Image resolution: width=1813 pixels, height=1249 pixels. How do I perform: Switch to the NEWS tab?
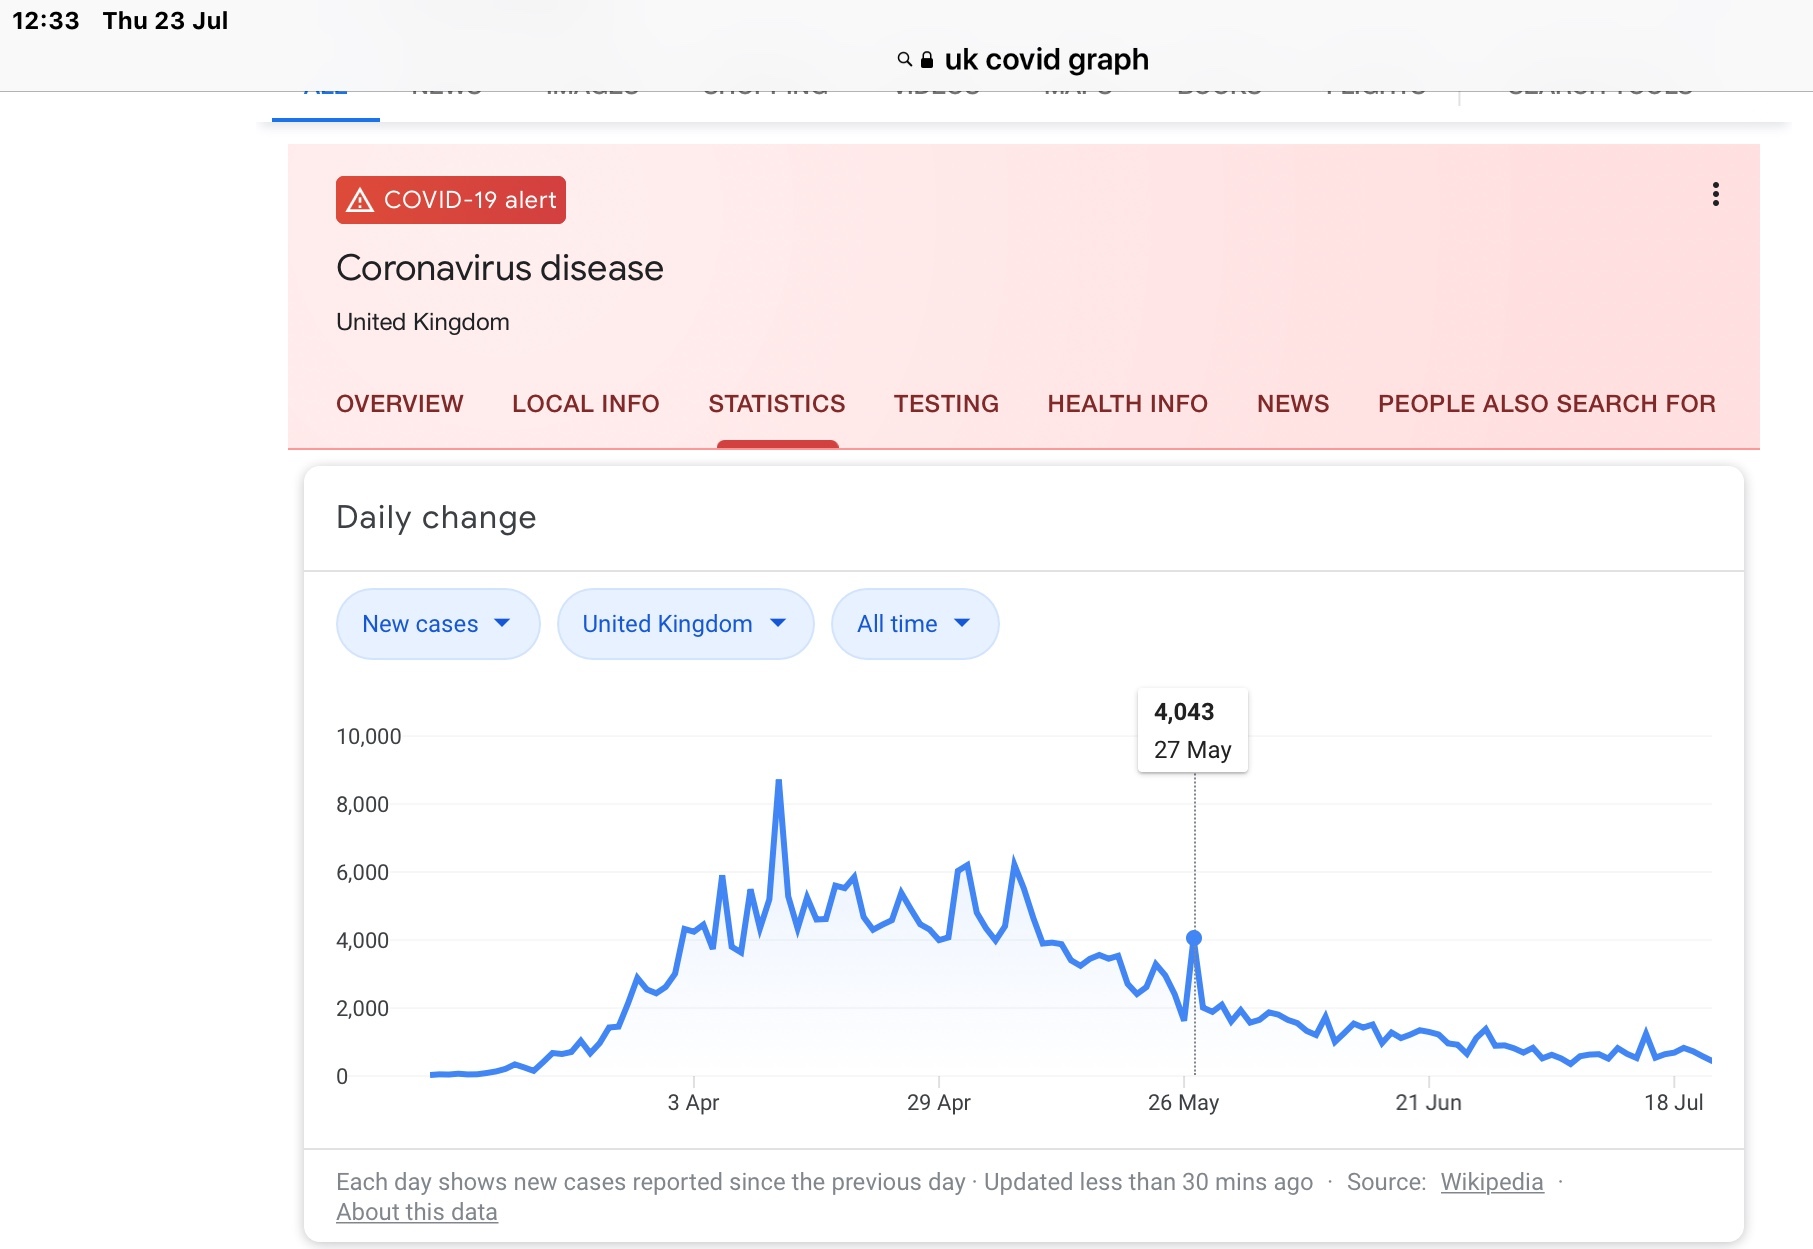tap(1292, 404)
